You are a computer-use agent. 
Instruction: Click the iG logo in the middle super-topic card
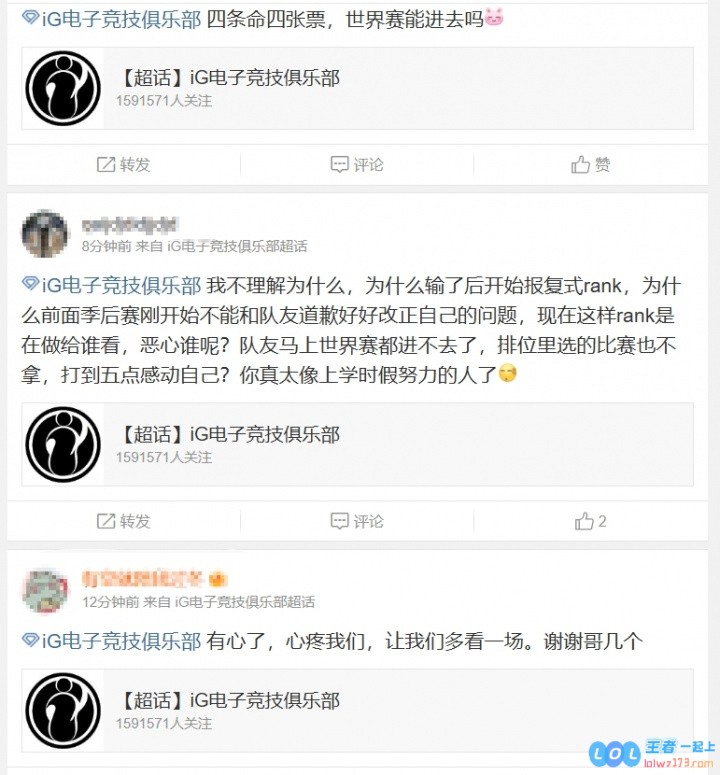pyautogui.click(x=63, y=445)
